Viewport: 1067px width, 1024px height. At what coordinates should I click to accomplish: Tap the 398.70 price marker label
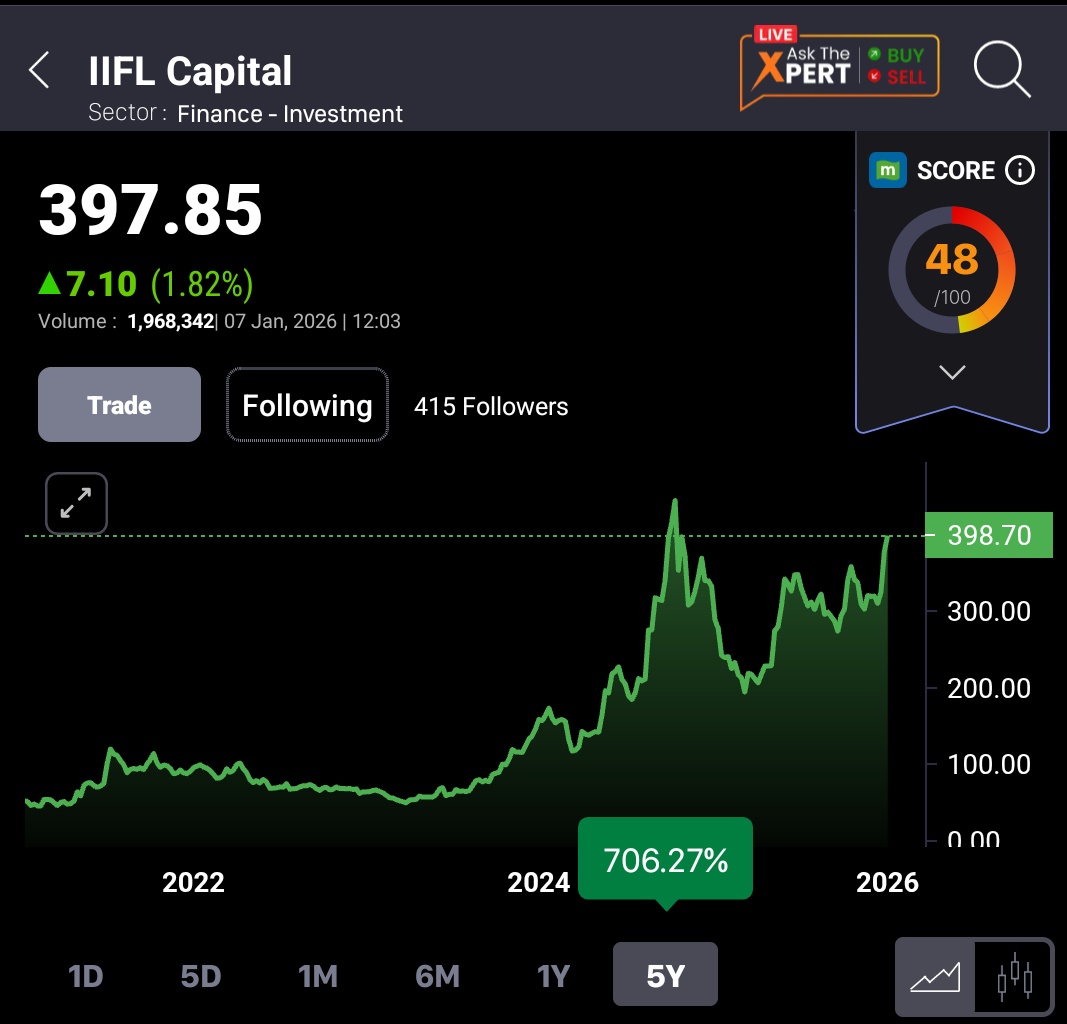click(x=989, y=535)
